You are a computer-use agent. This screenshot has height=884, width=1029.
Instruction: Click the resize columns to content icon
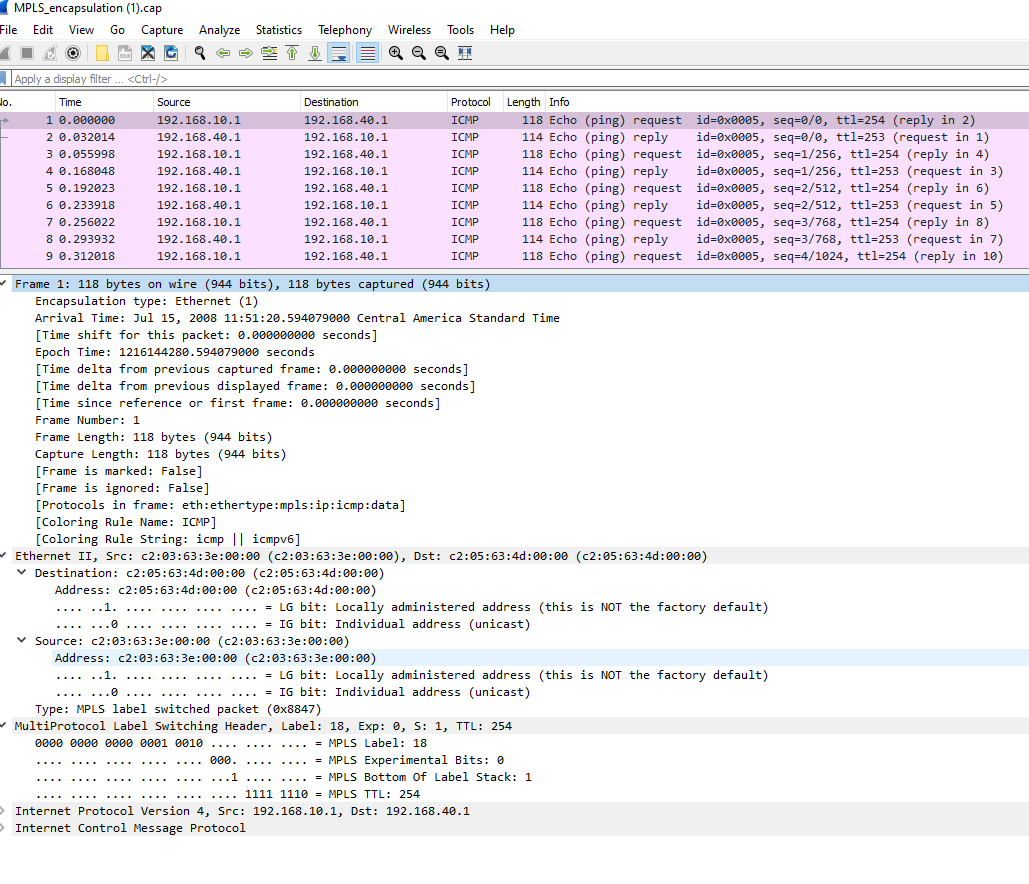click(464, 53)
